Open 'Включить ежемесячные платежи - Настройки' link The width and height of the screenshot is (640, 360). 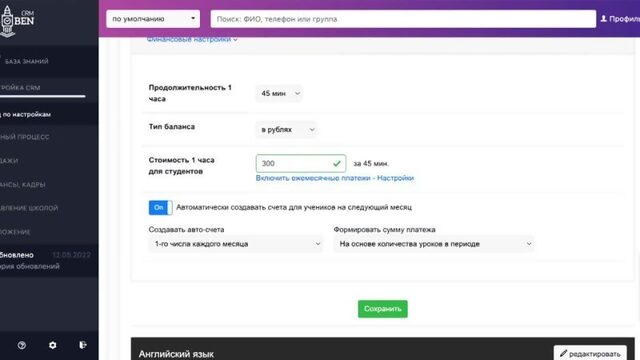tap(335, 178)
